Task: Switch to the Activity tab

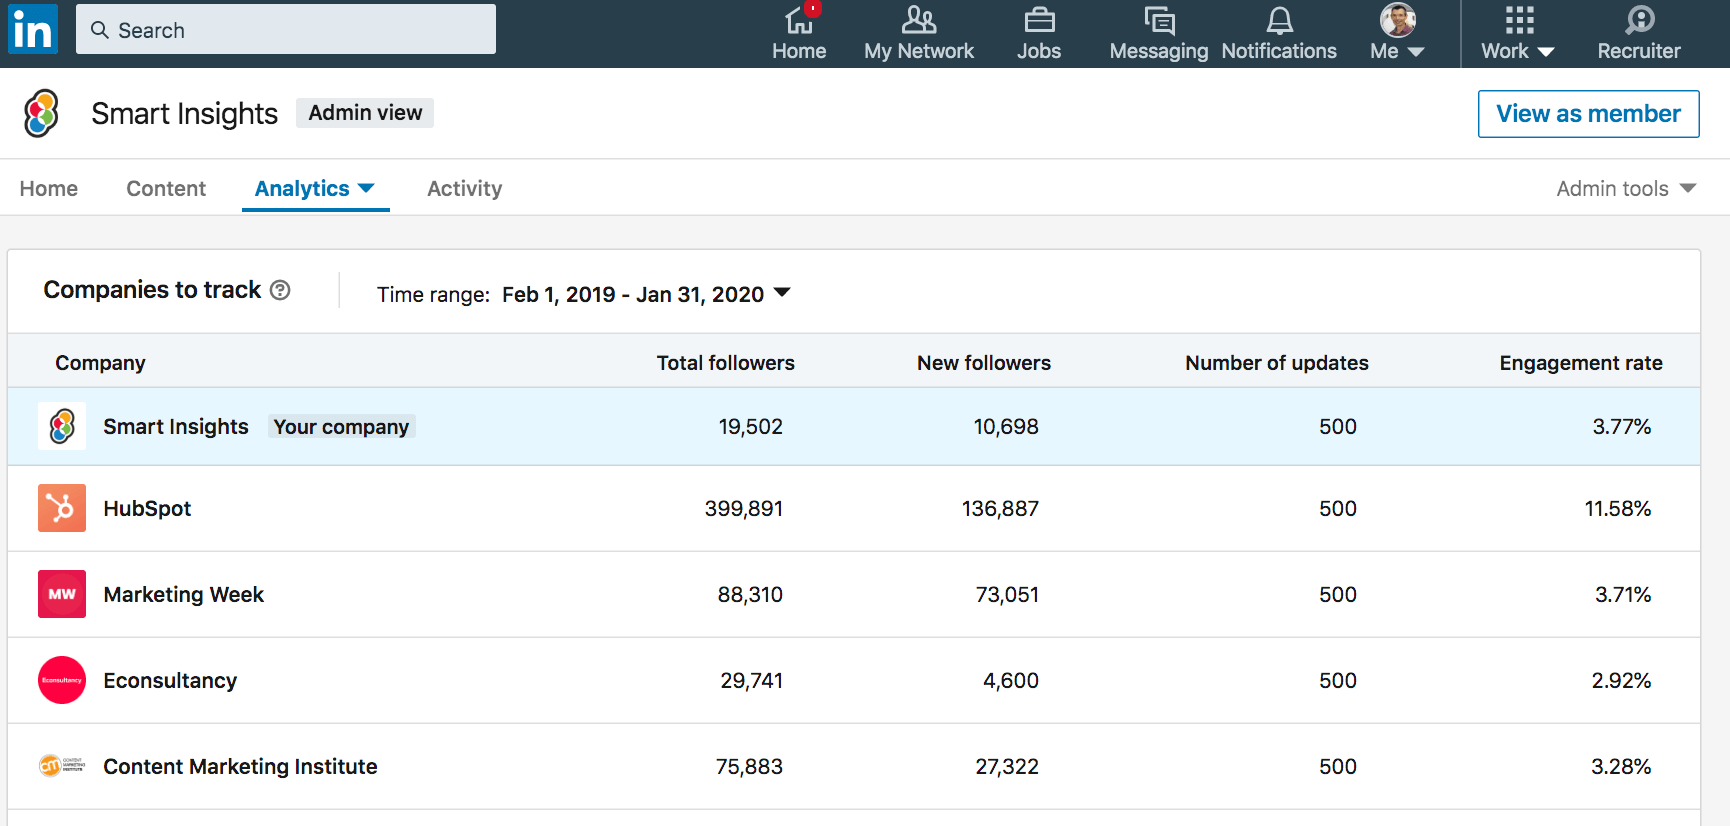Action: (x=465, y=188)
